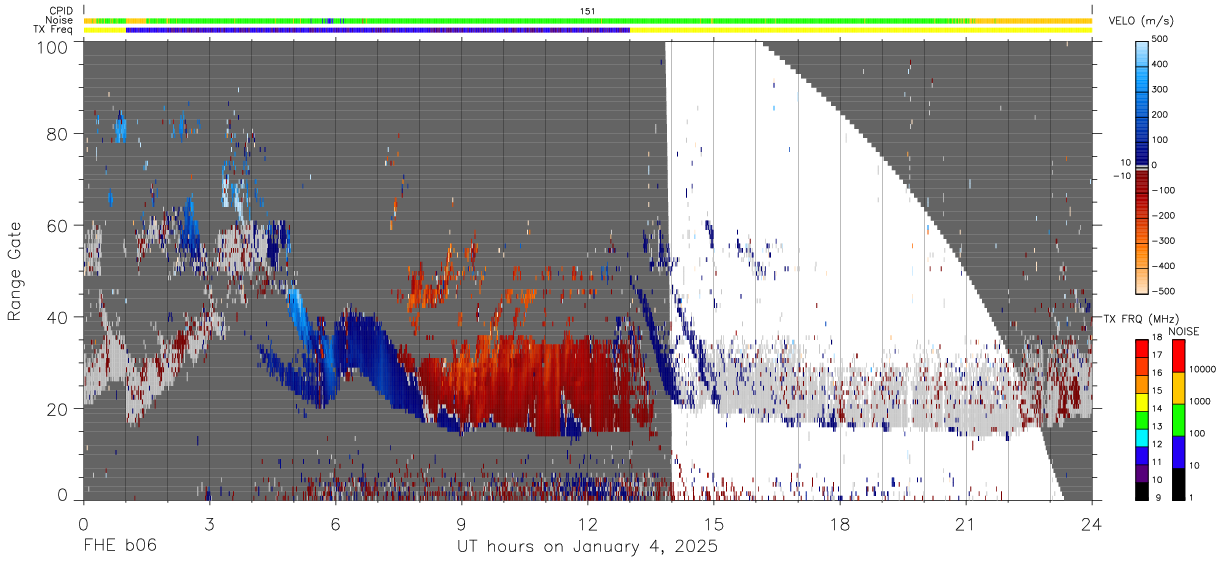The image size is (1228, 567).
Task: Click the 'VELO (m/s)' colorbar title
Action: [x=1143, y=22]
